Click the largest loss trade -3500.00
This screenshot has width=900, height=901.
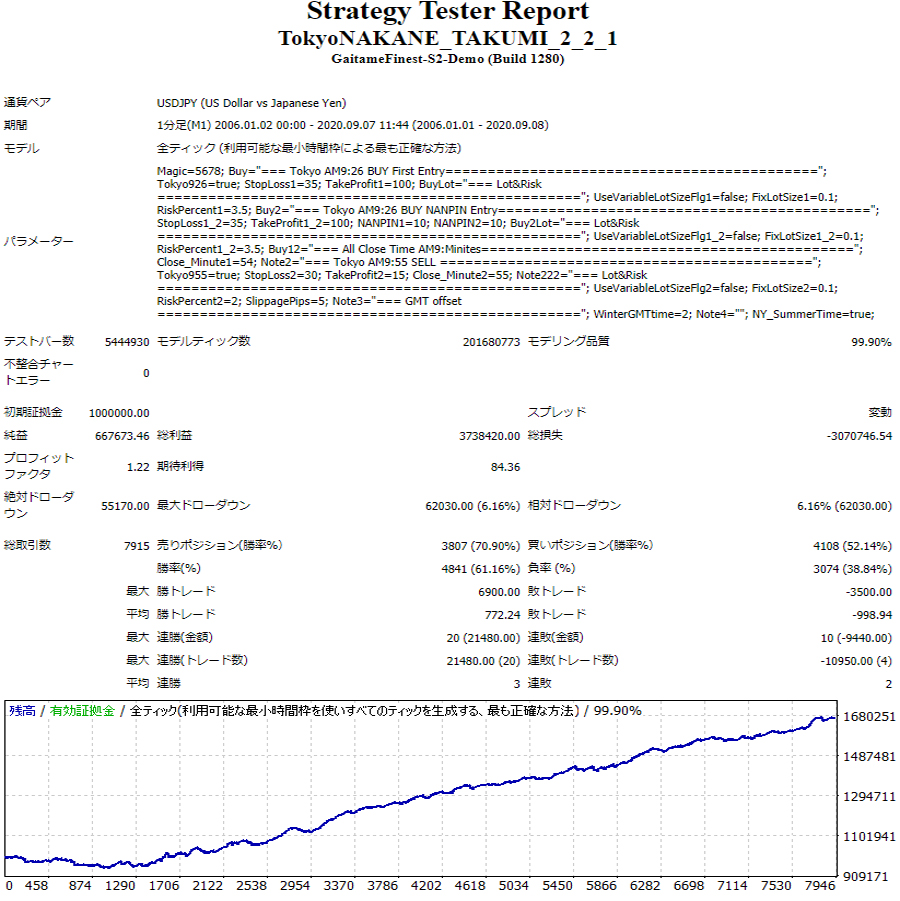869,592
